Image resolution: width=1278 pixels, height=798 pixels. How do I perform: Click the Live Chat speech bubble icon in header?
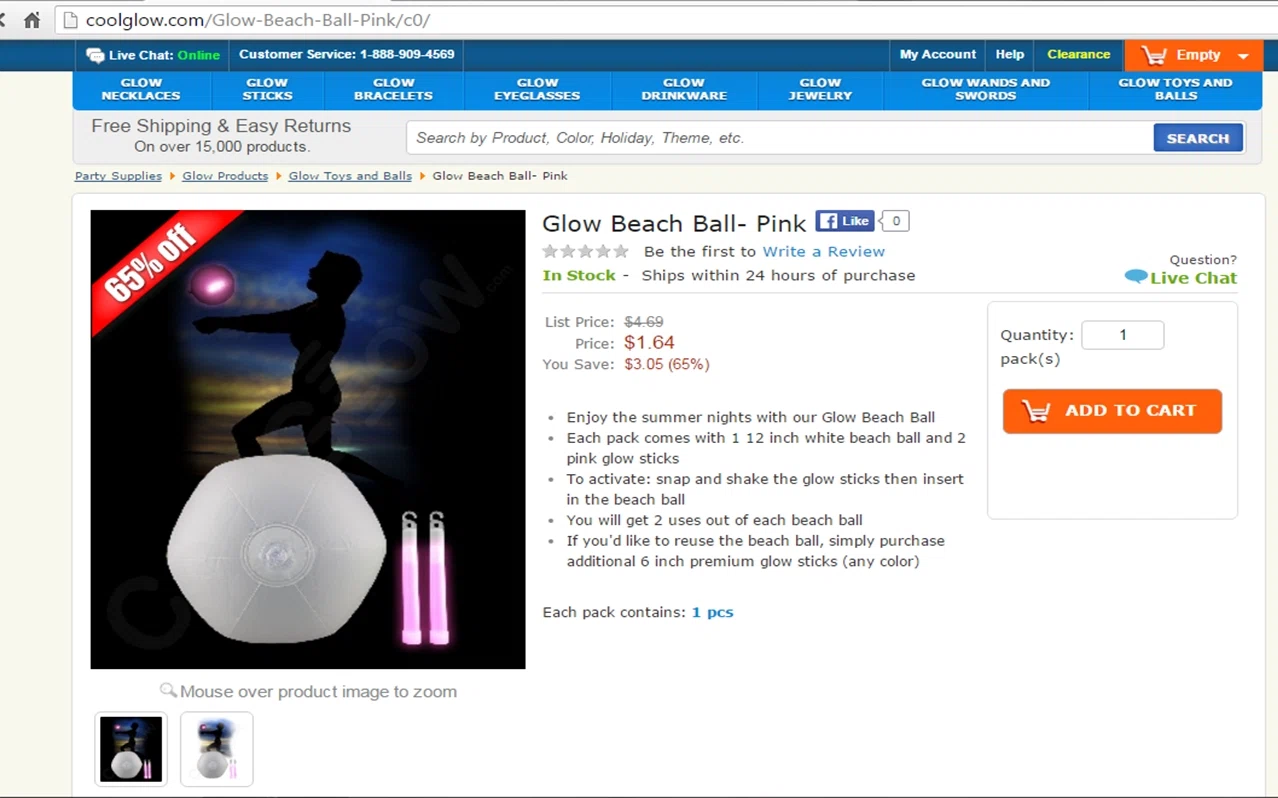tap(95, 55)
